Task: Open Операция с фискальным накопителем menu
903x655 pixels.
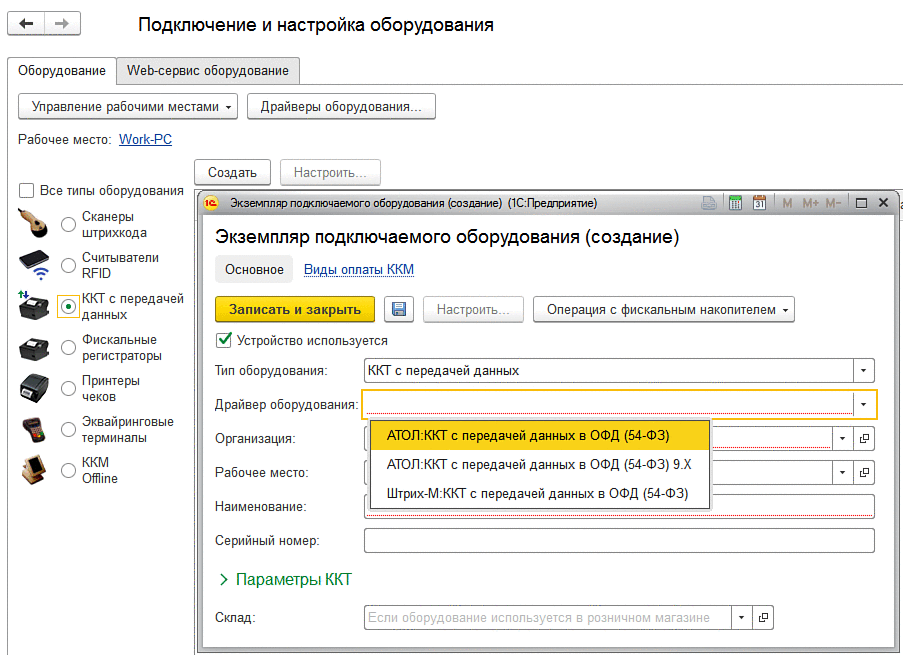Action: [x=664, y=309]
